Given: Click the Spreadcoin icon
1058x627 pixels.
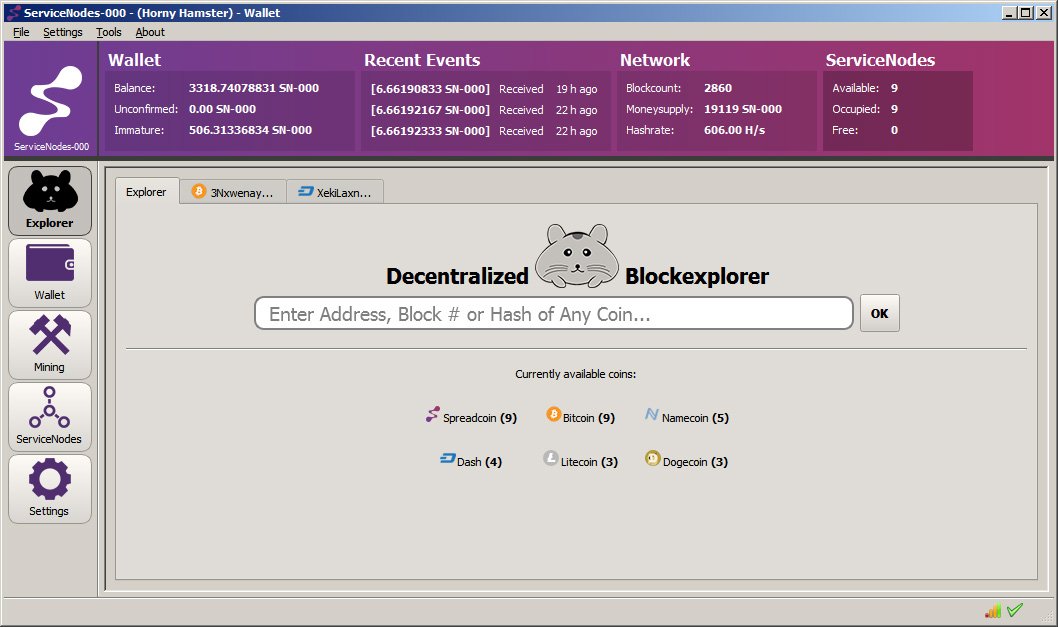Looking at the screenshot, I should point(433,414).
